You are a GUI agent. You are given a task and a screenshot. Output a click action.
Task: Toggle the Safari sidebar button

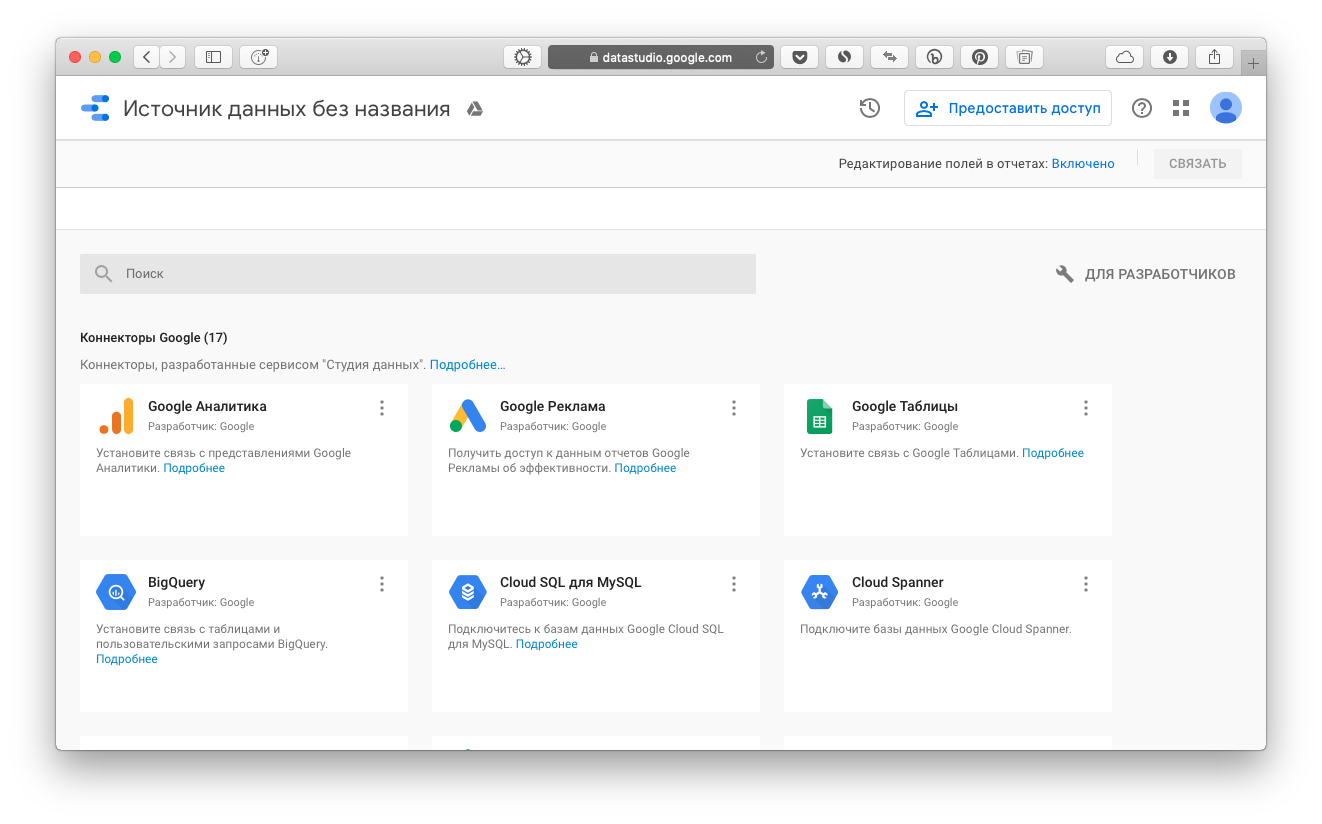[213, 57]
